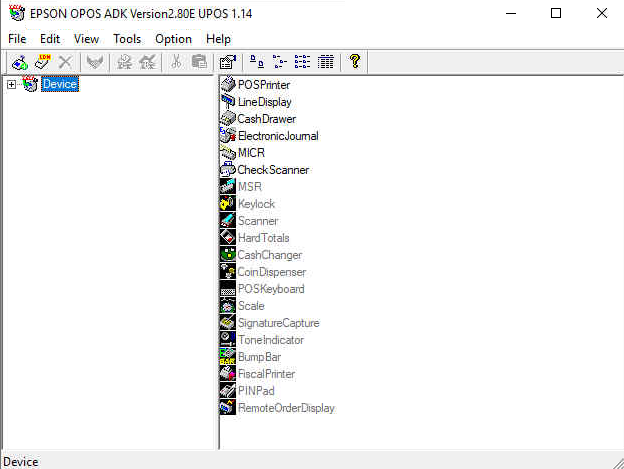Expand the Device tree node

12,84
